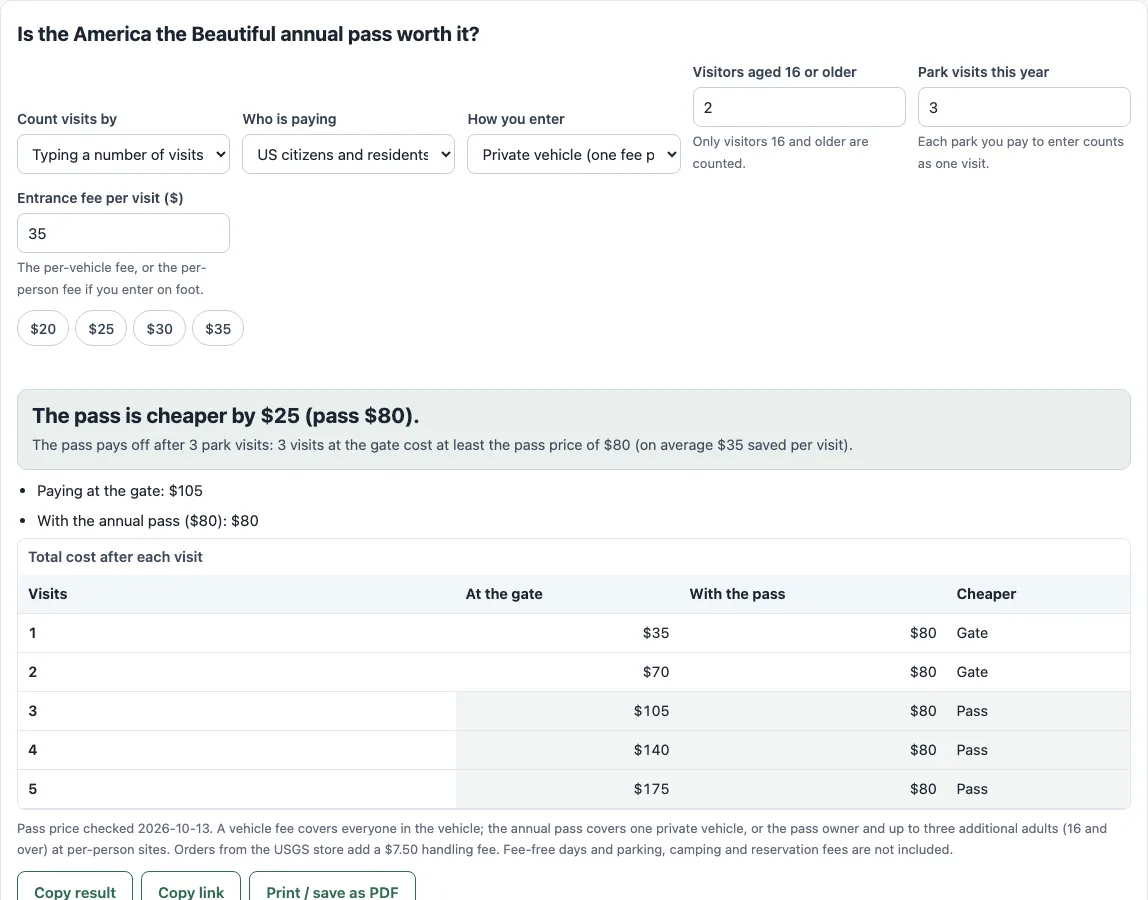
Task: Click 'Gate' in the visit 1 row
Action: (972, 633)
